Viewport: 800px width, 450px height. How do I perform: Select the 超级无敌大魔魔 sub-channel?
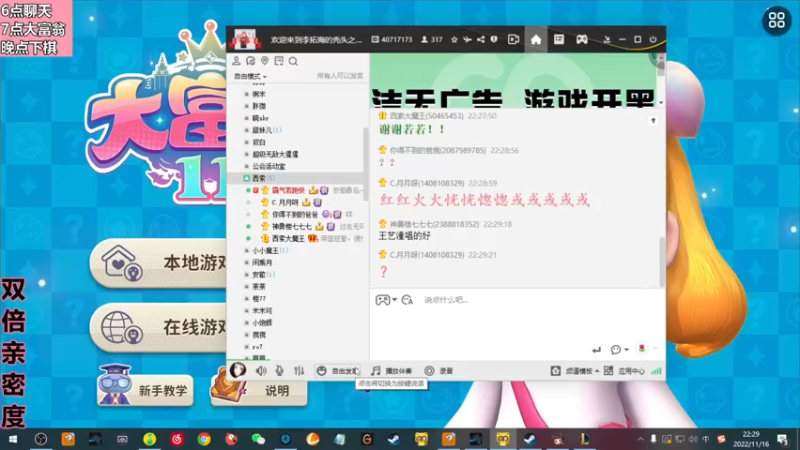pos(275,154)
